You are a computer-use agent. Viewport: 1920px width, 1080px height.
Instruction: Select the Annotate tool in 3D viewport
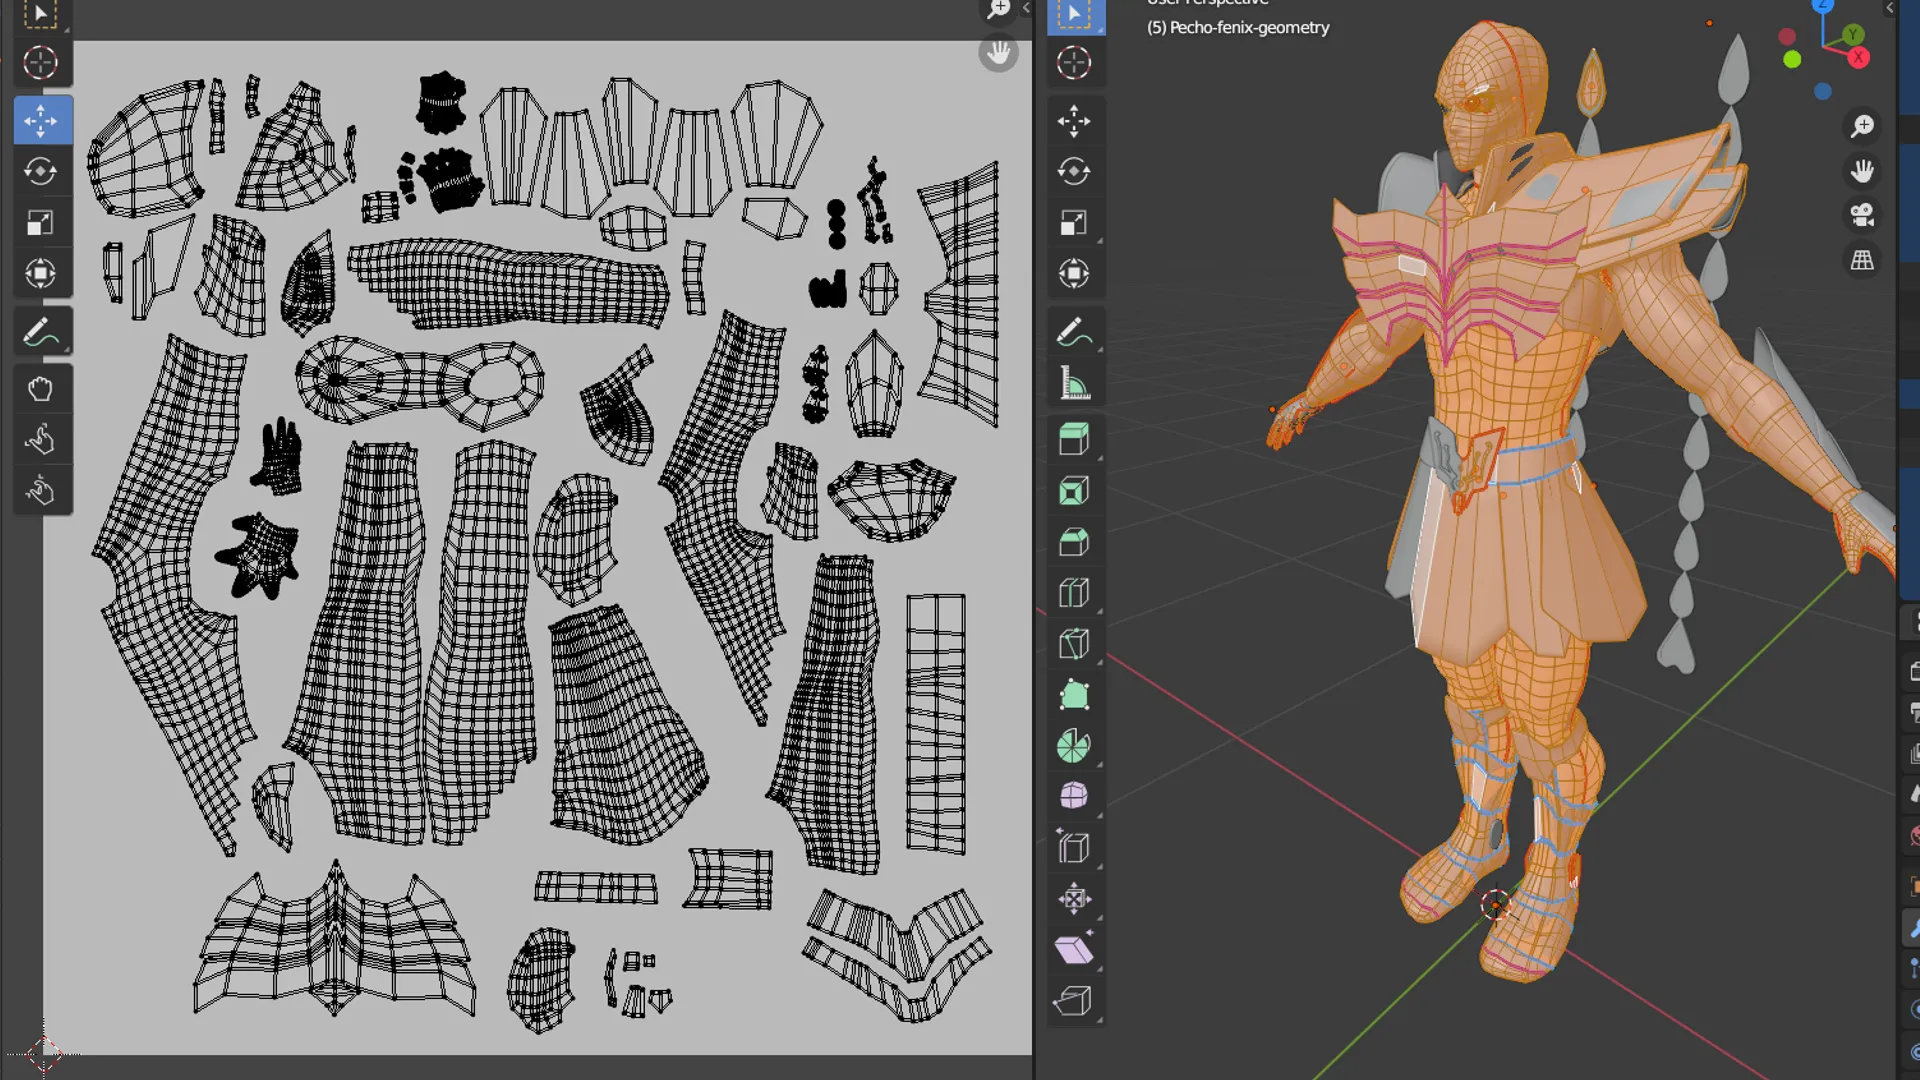(x=1075, y=332)
